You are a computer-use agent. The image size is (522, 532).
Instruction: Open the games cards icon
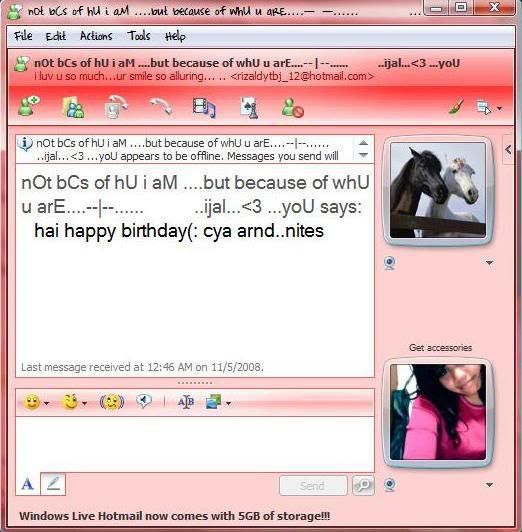249,108
